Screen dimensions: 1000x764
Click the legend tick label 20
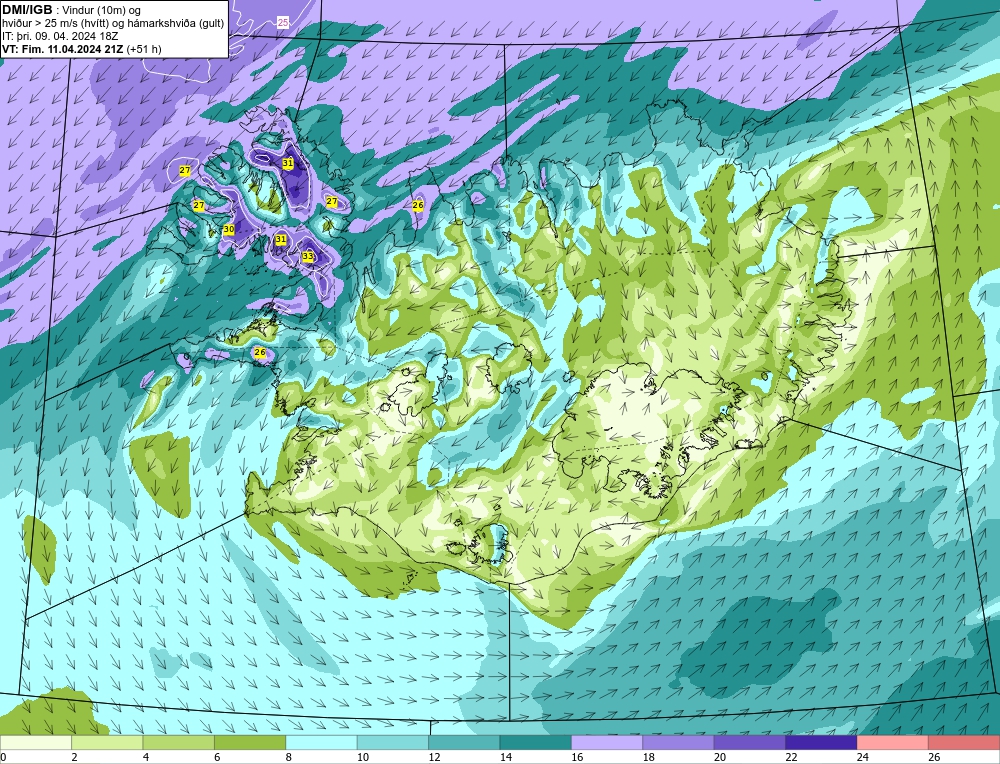click(720, 757)
